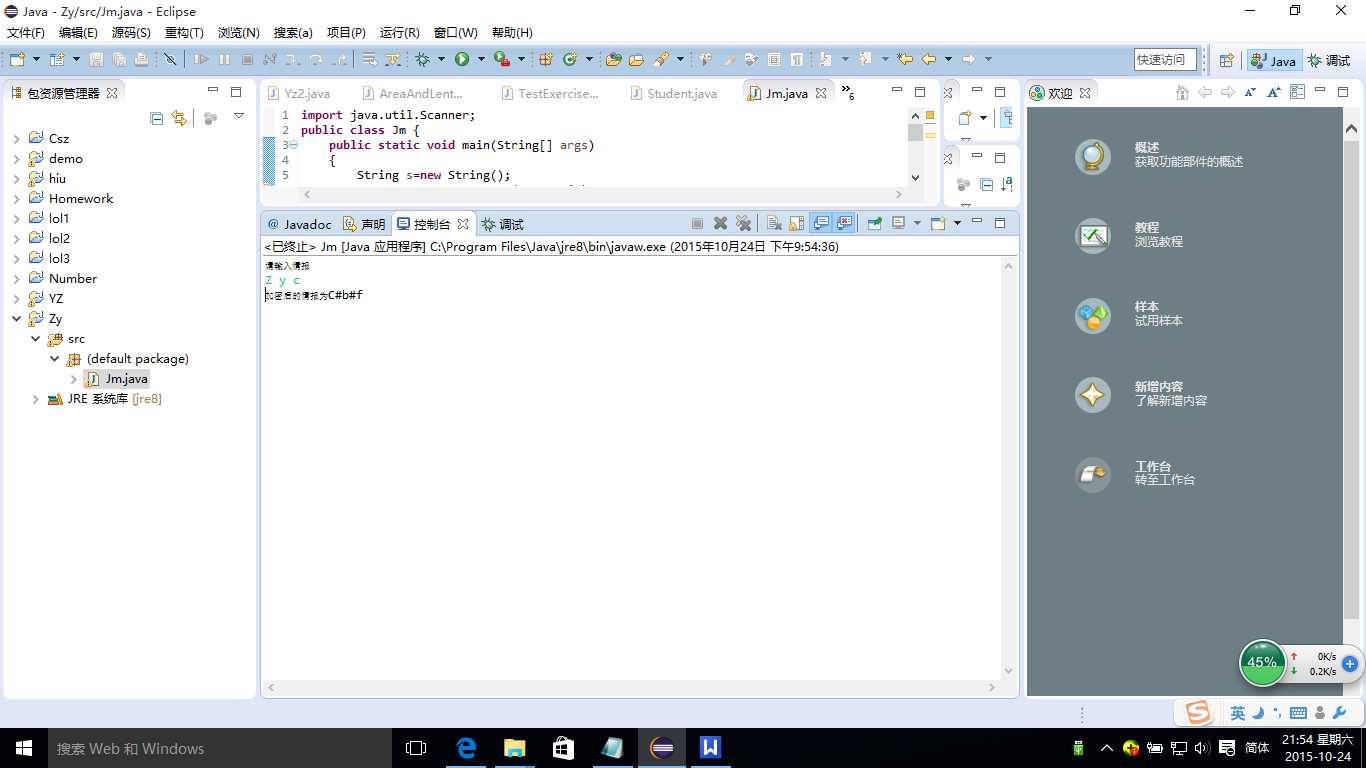Click the Home icon in Welcome view

(x=1182, y=92)
